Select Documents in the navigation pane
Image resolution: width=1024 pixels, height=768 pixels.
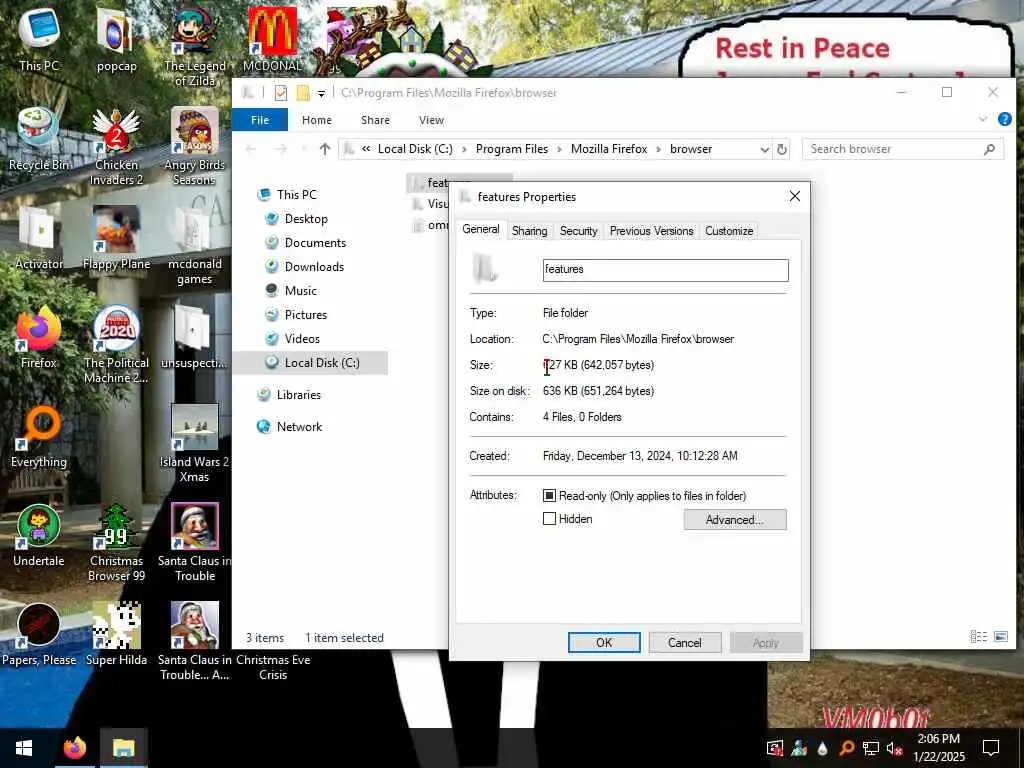(315, 243)
